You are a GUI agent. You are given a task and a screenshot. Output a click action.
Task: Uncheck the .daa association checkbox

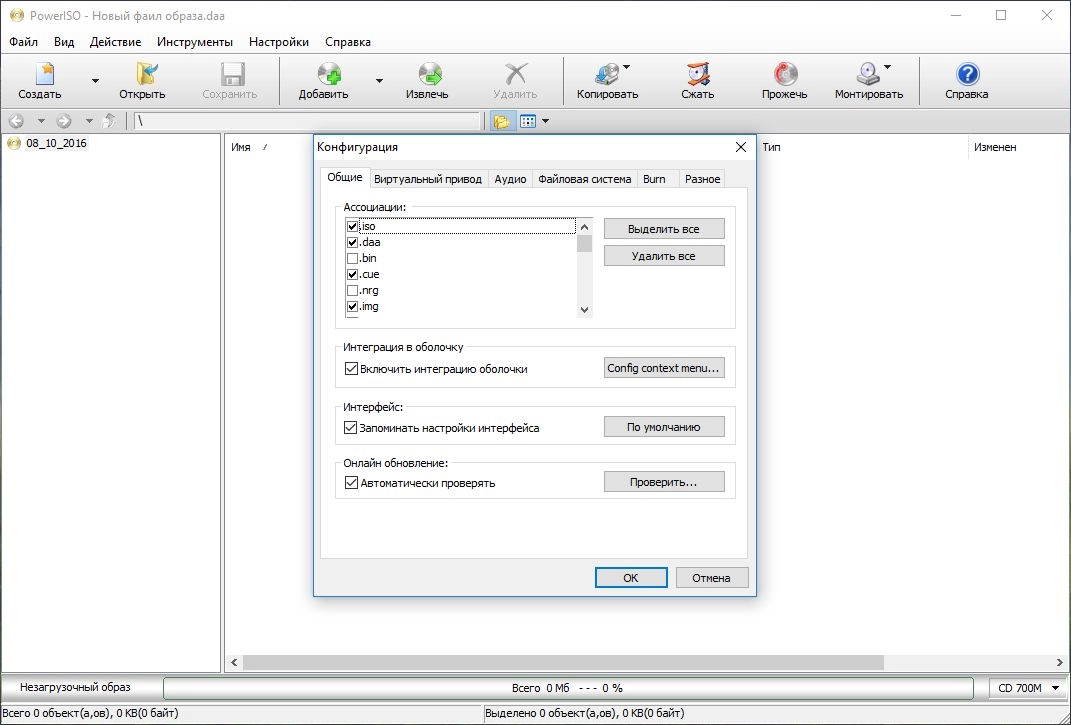pos(352,243)
